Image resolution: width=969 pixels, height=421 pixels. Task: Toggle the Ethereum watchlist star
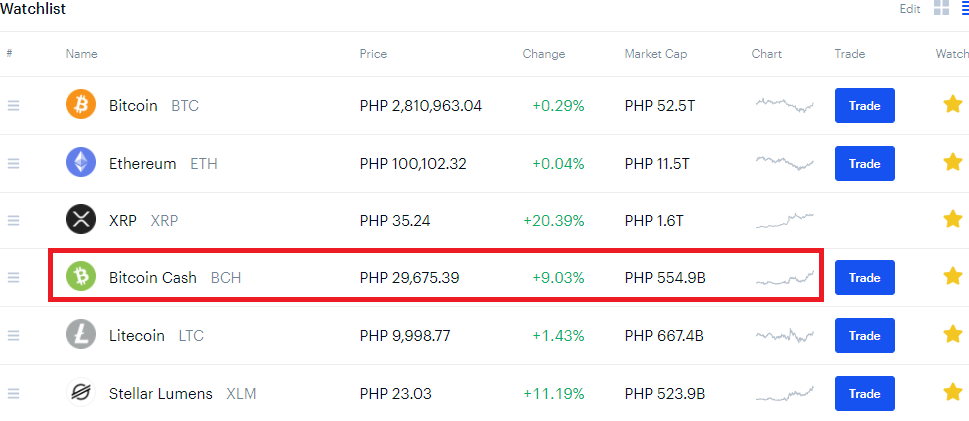point(953,163)
